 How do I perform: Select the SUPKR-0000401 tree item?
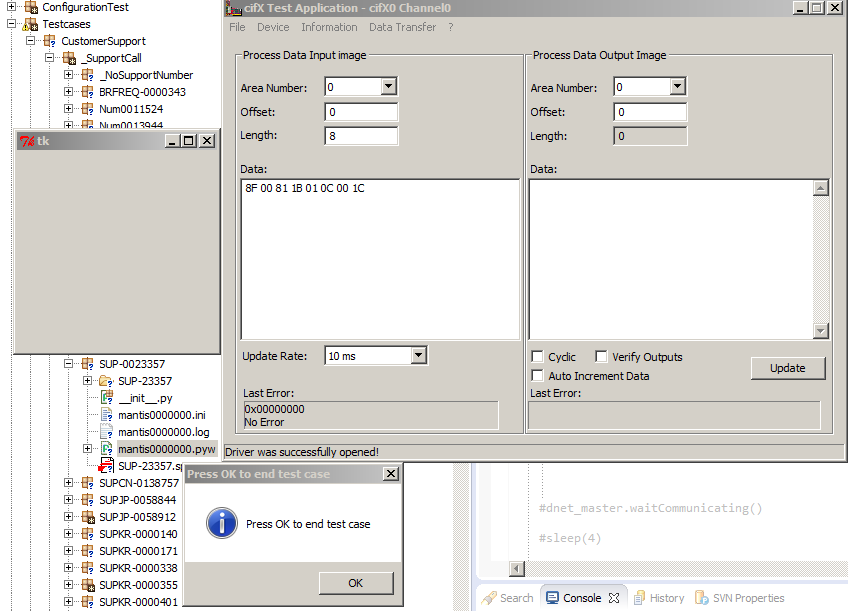(x=138, y=602)
